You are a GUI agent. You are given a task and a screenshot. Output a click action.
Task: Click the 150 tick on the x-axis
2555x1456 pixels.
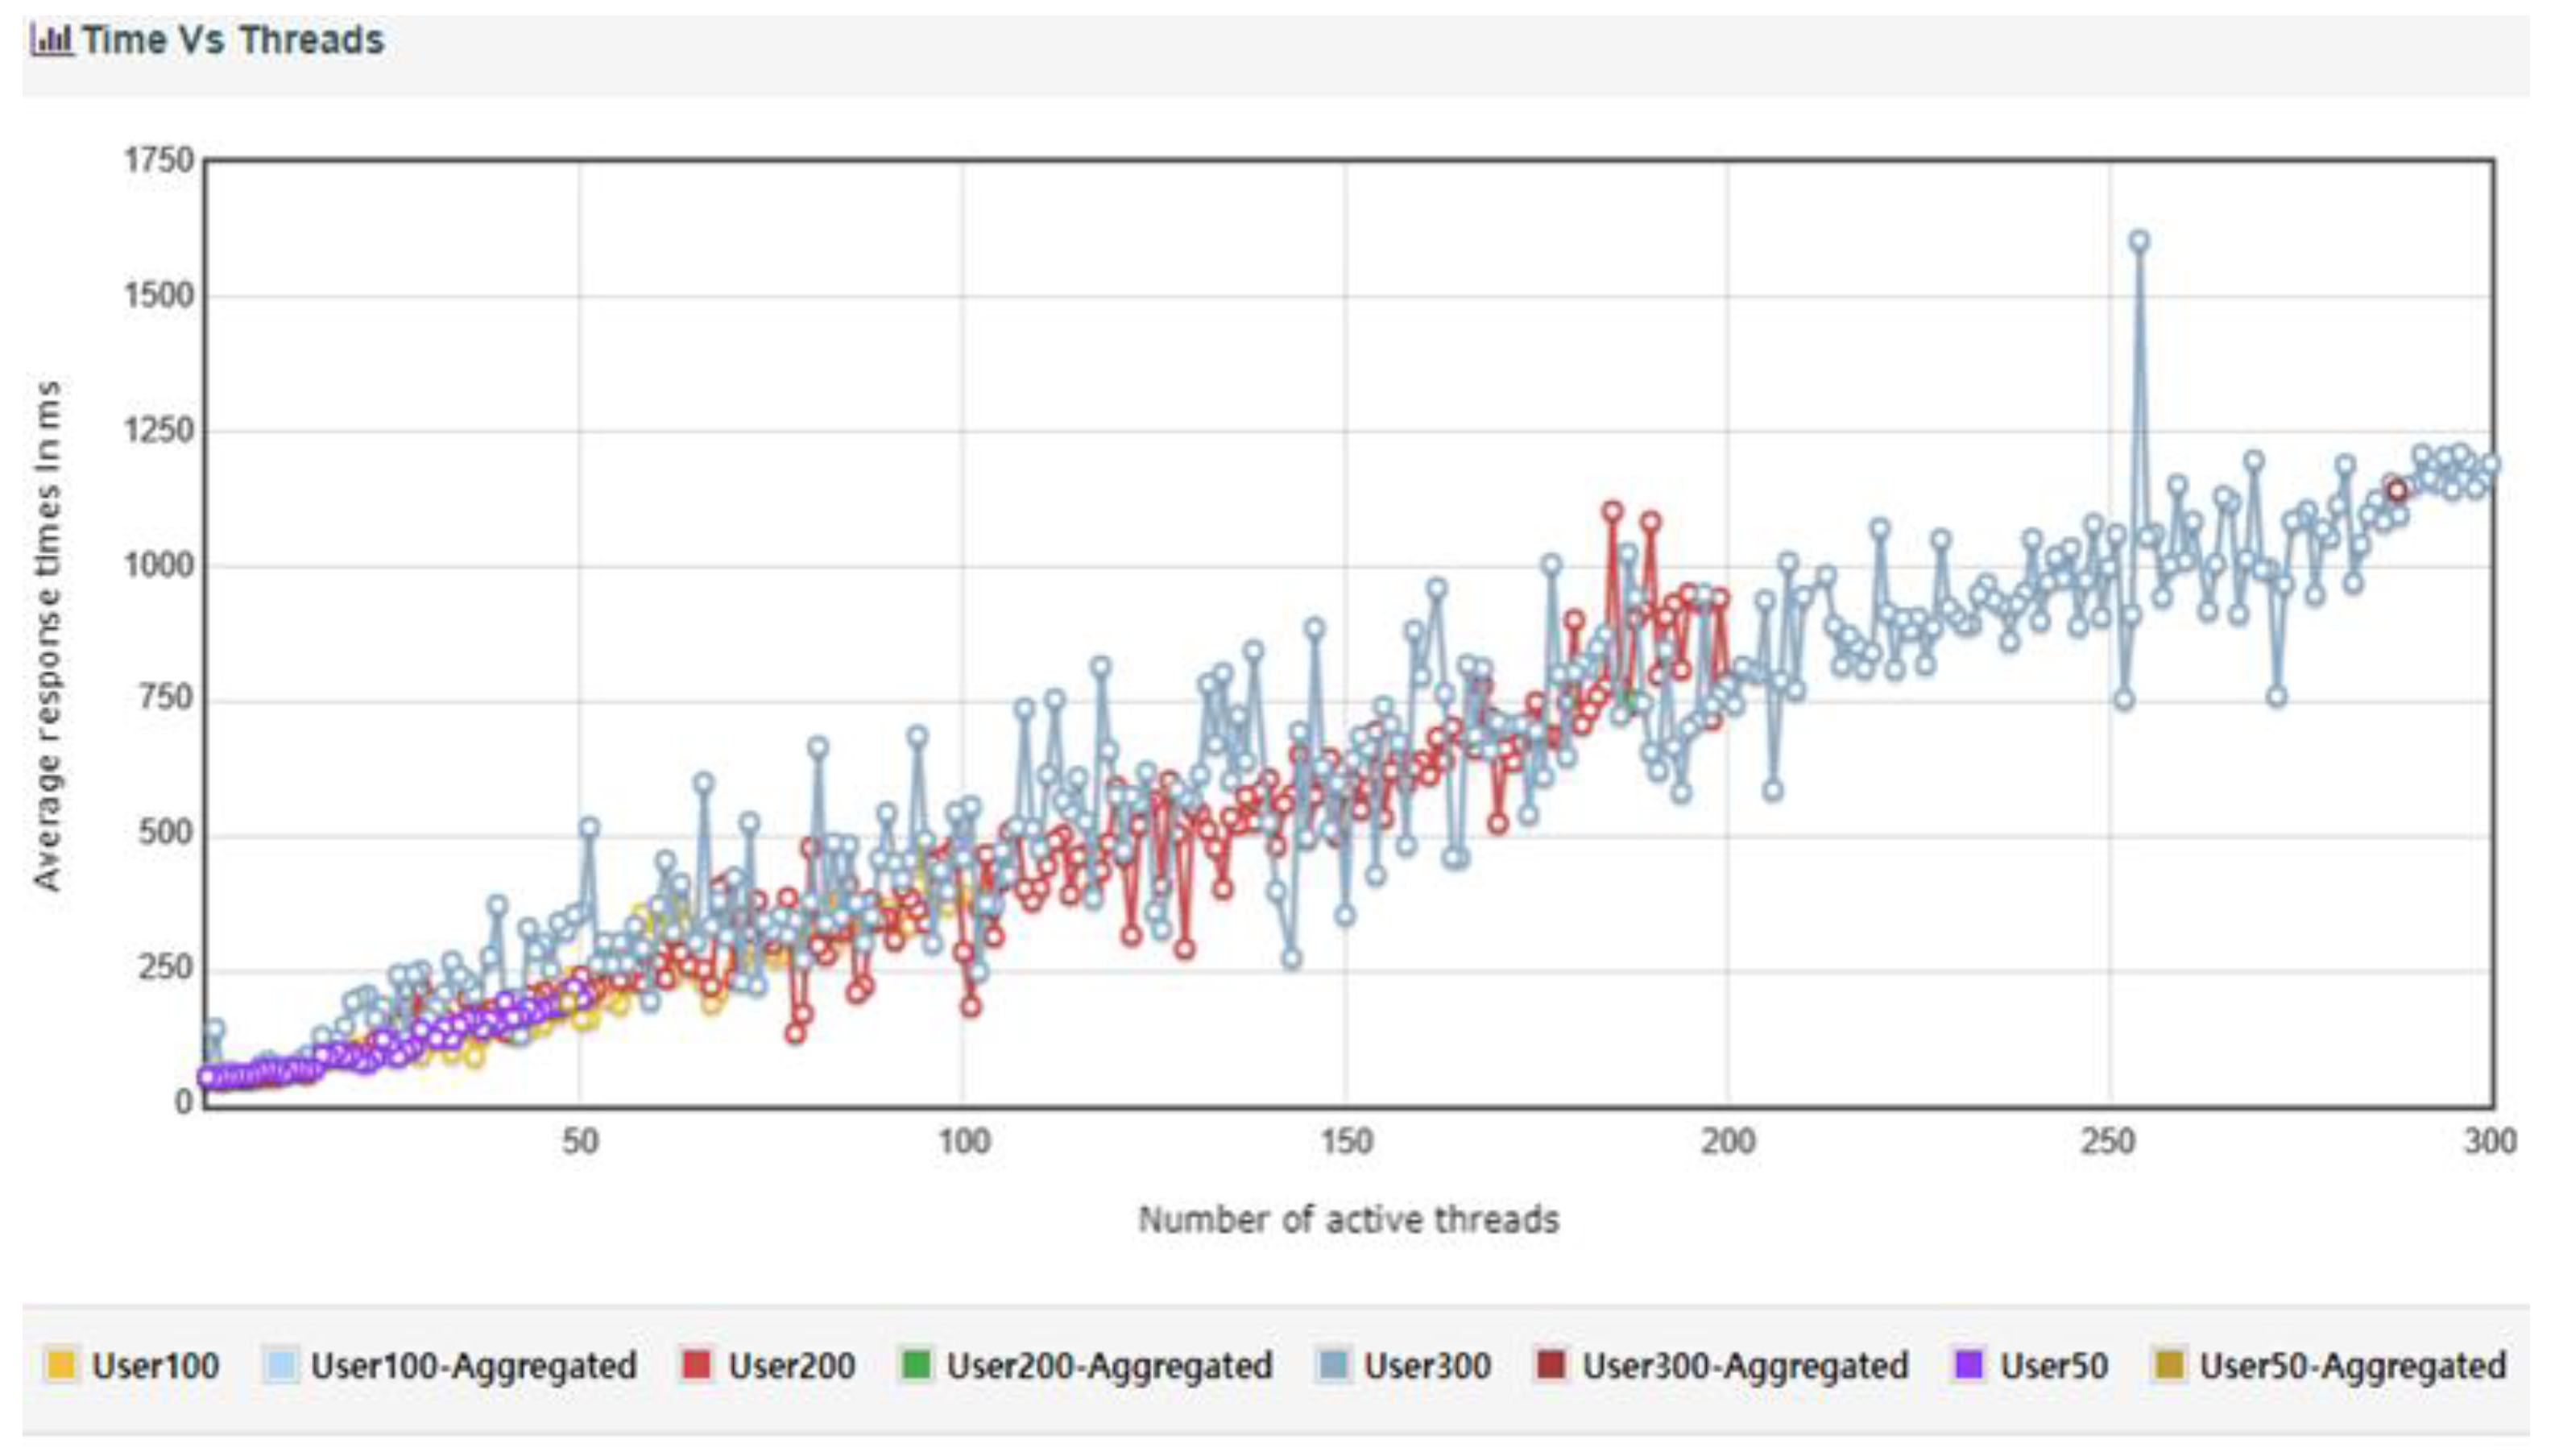click(x=1346, y=1141)
